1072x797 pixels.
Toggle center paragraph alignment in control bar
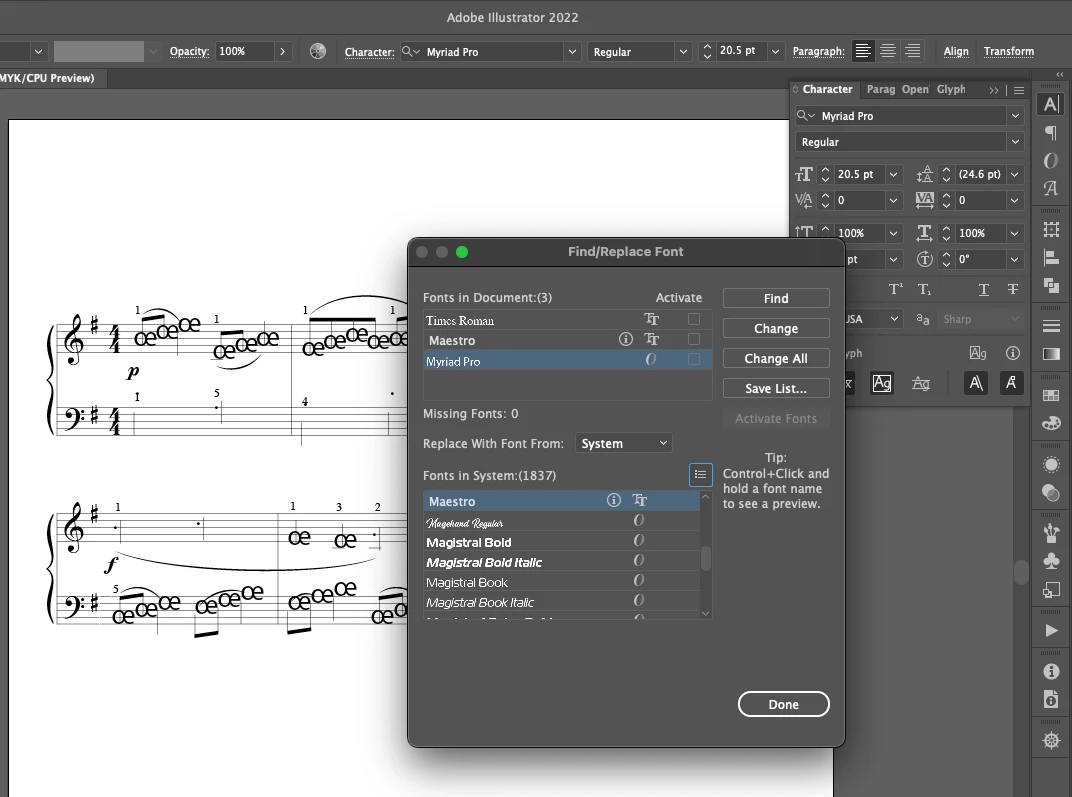pos(887,51)
